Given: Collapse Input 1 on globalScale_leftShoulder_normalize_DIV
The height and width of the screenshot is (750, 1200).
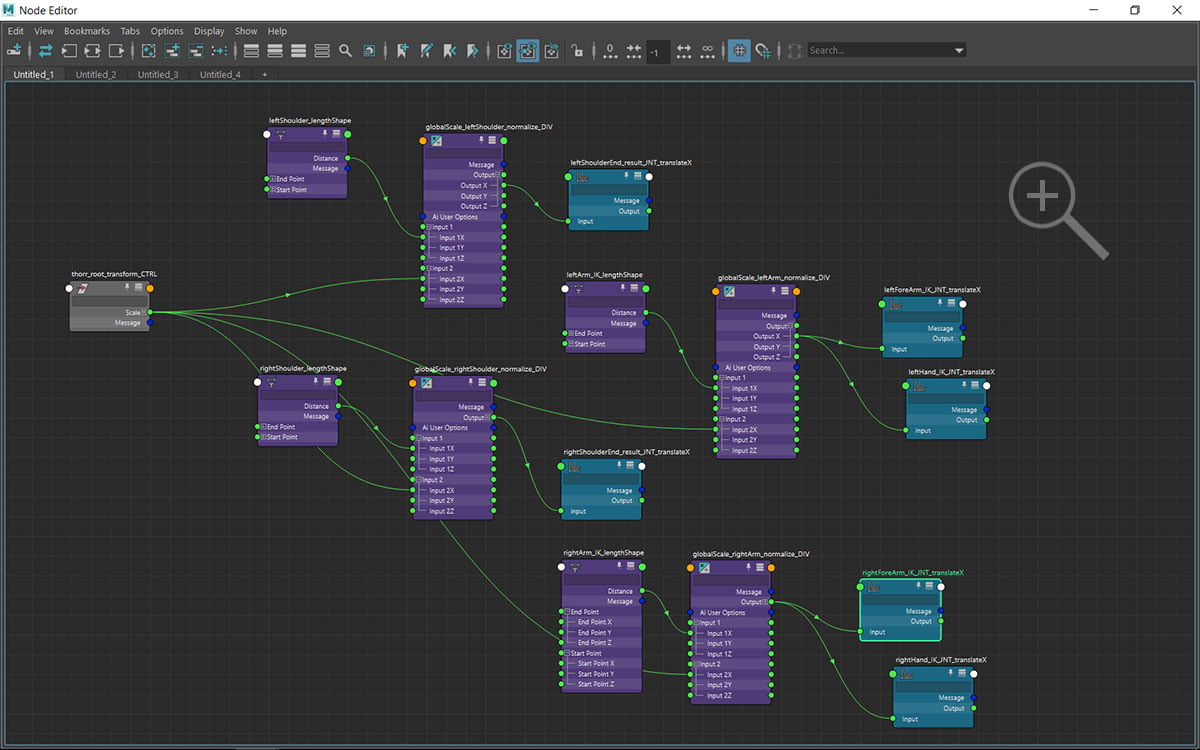Looking at the screenshot, I should (429, 227).
